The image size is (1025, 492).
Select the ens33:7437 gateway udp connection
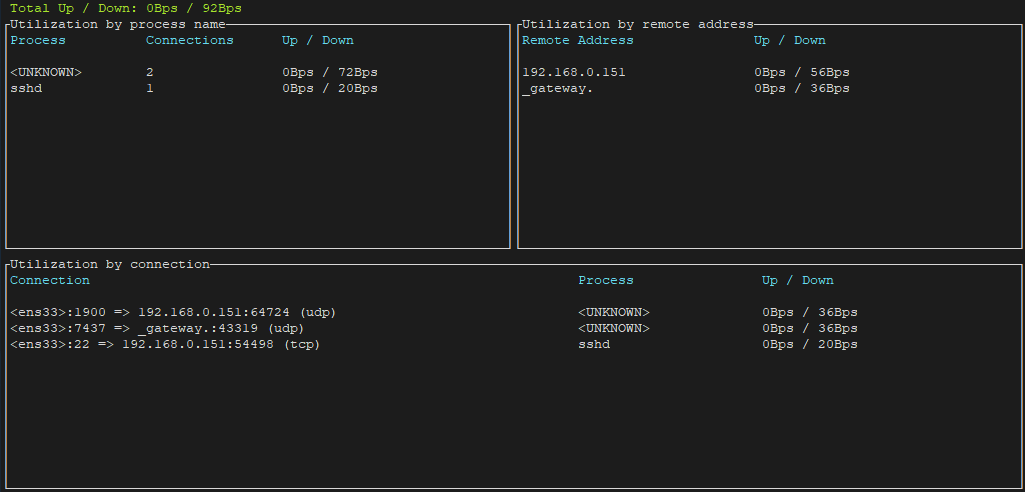[157, 328]
